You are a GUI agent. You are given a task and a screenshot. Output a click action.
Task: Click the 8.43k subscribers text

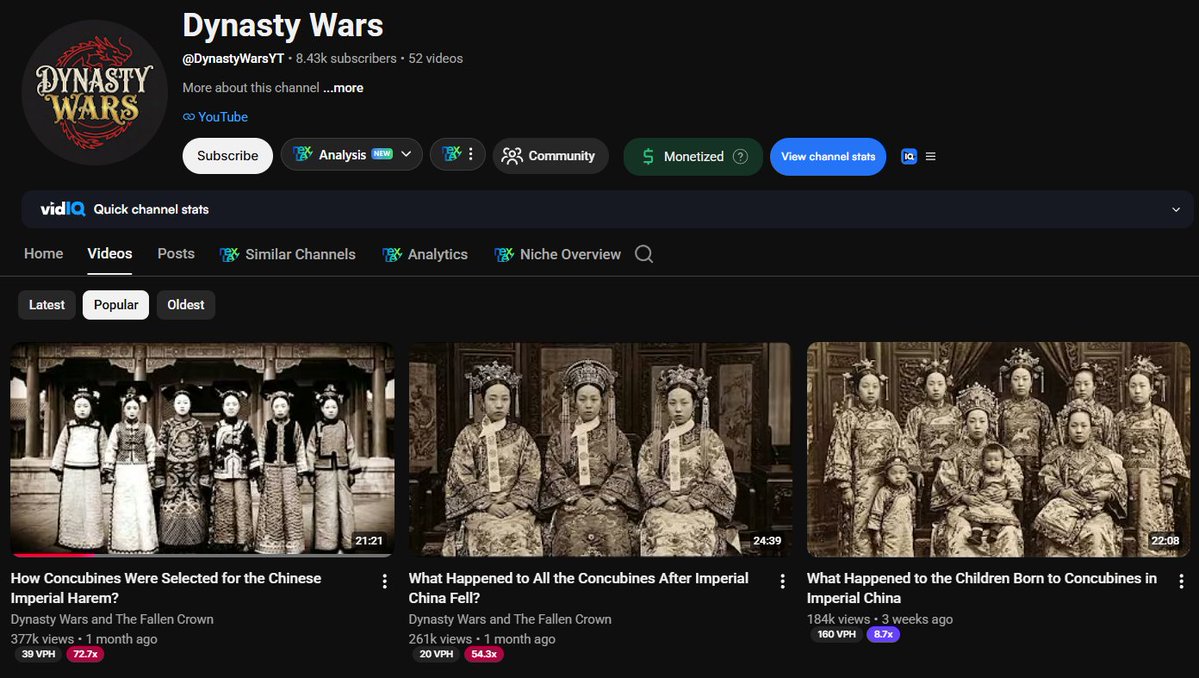346,59
